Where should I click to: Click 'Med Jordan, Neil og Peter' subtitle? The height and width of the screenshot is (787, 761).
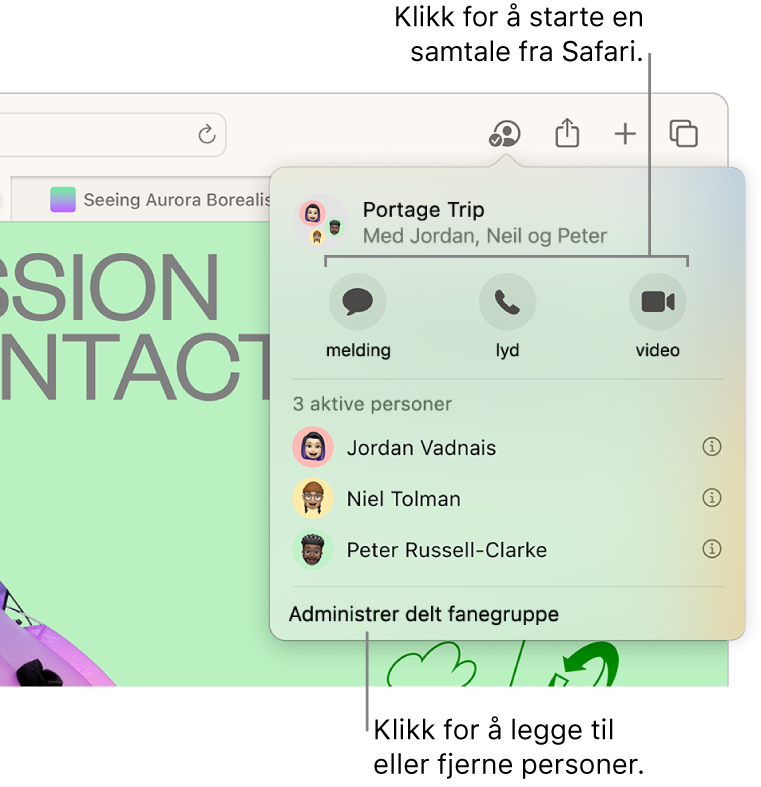pos(485,236)
